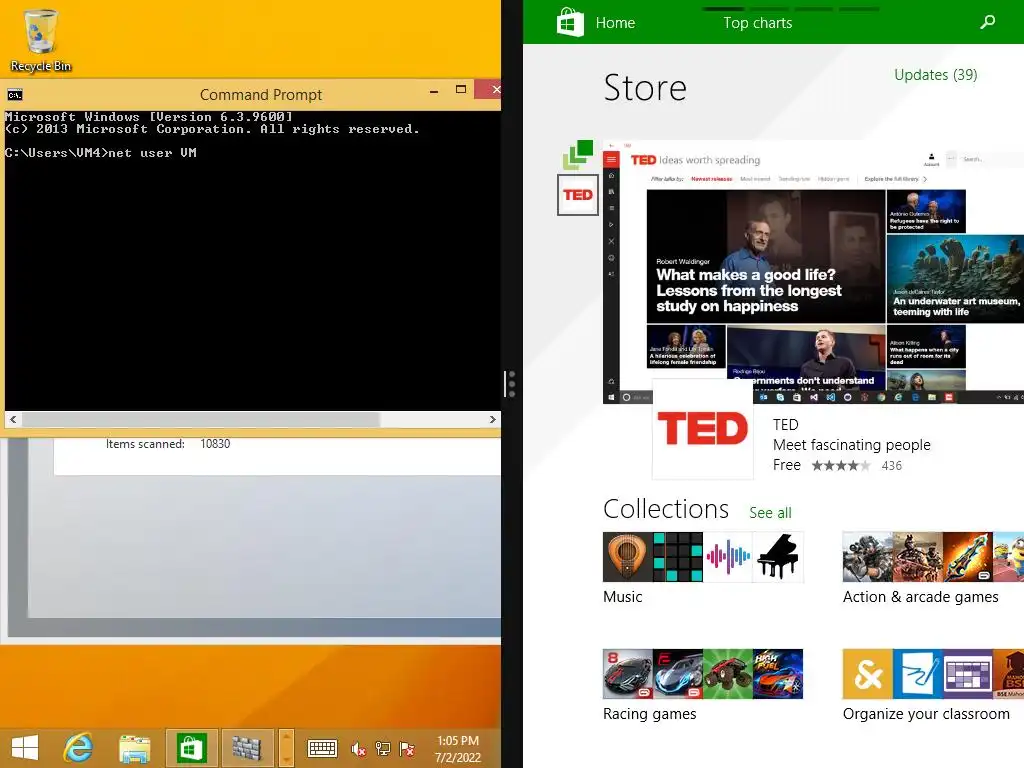This screenshot has height=768, width=1024.
Task: Open the Store search magnifier
Action: [988, 22]
